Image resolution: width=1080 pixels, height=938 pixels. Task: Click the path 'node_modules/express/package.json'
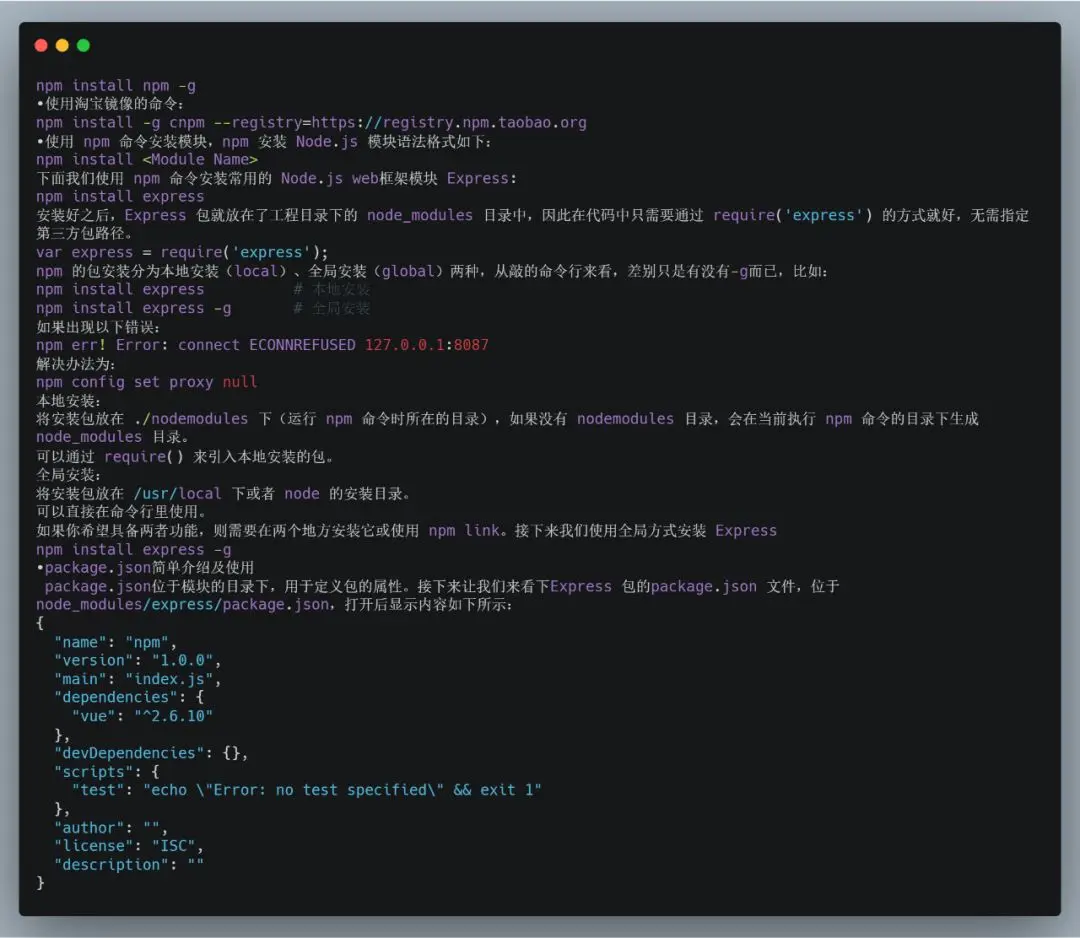pyautogui.click(x=183, y=605)
